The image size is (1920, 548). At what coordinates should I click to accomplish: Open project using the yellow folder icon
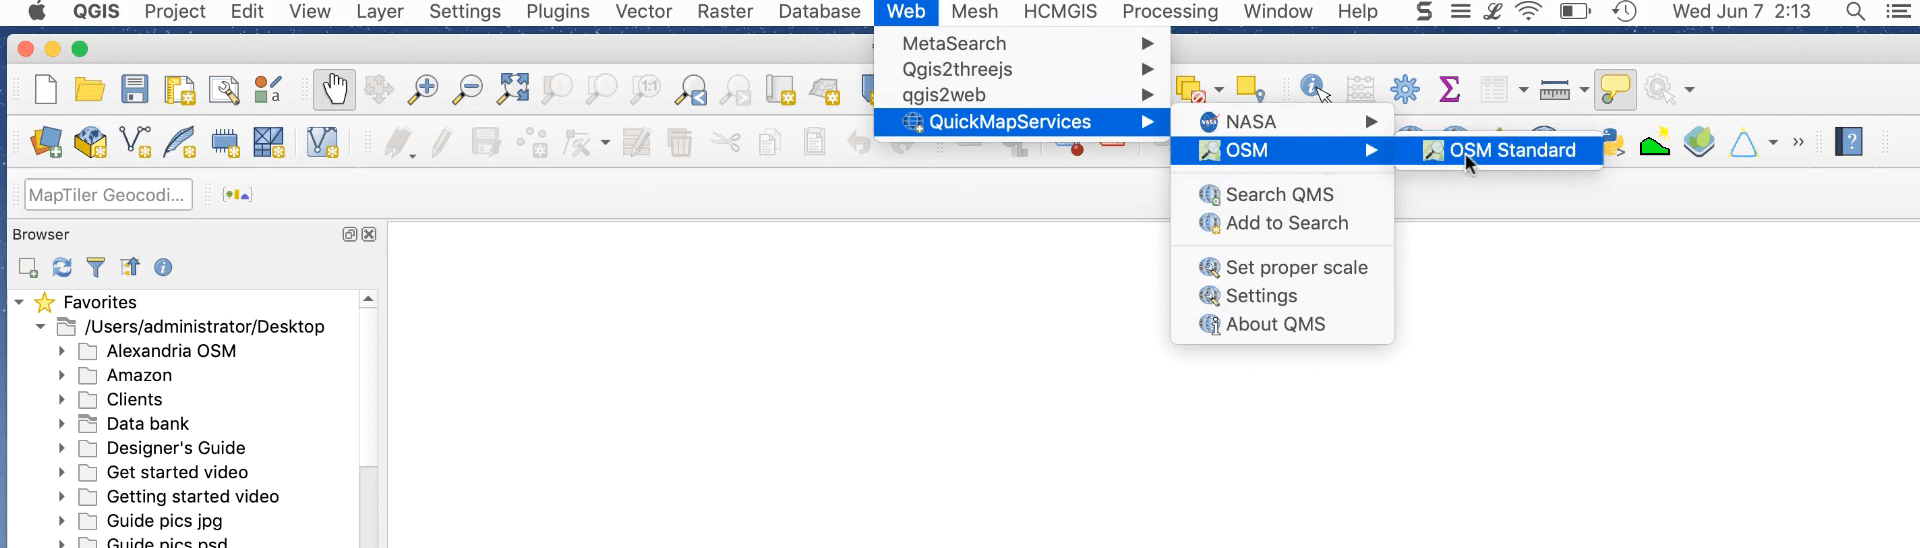point(90,90)
